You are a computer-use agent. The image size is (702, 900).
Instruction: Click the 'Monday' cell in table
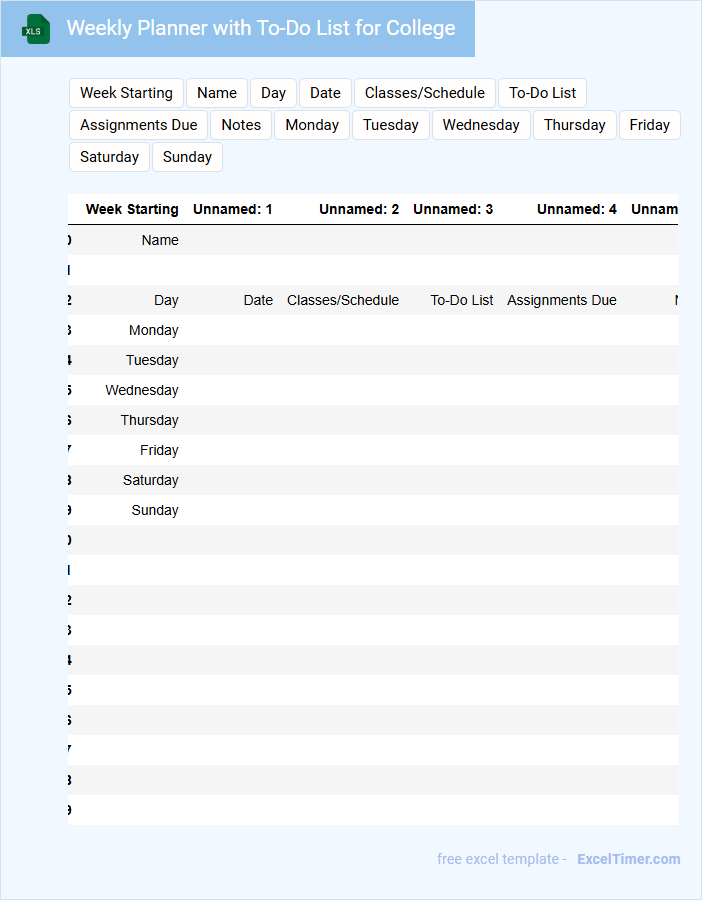[x=153, y=330]
